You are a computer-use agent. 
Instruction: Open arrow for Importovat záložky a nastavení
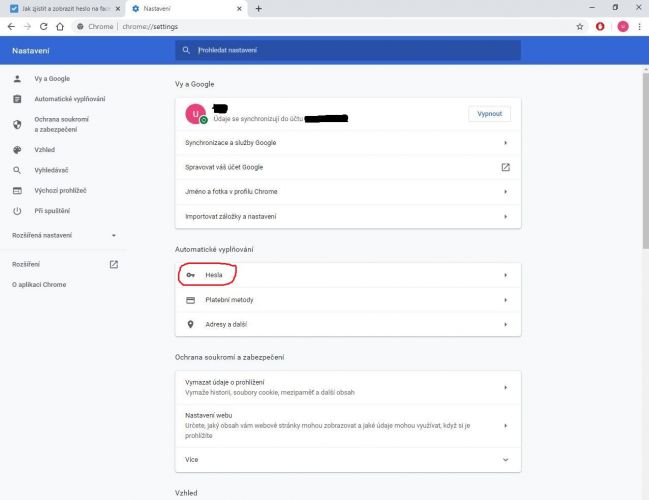(505, 216)
